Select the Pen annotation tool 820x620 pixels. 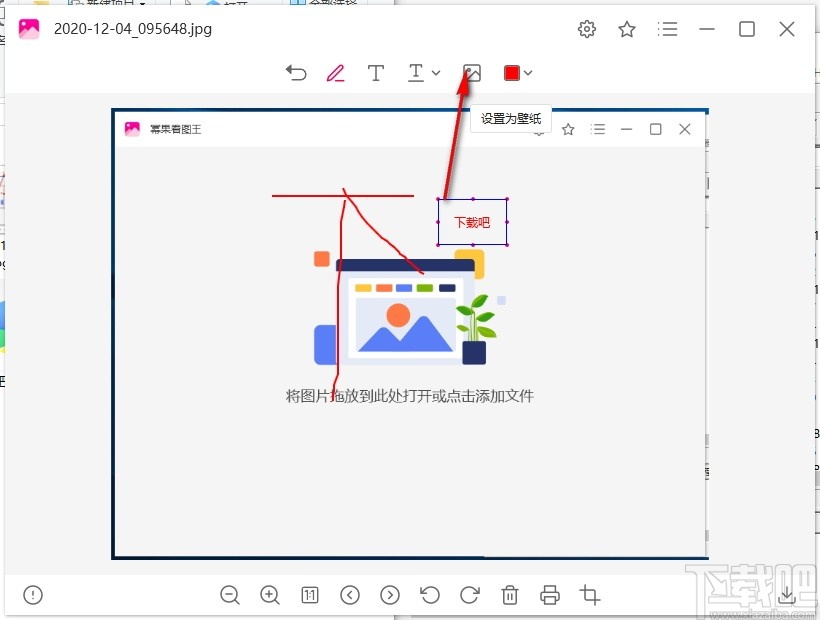[335, 72]
